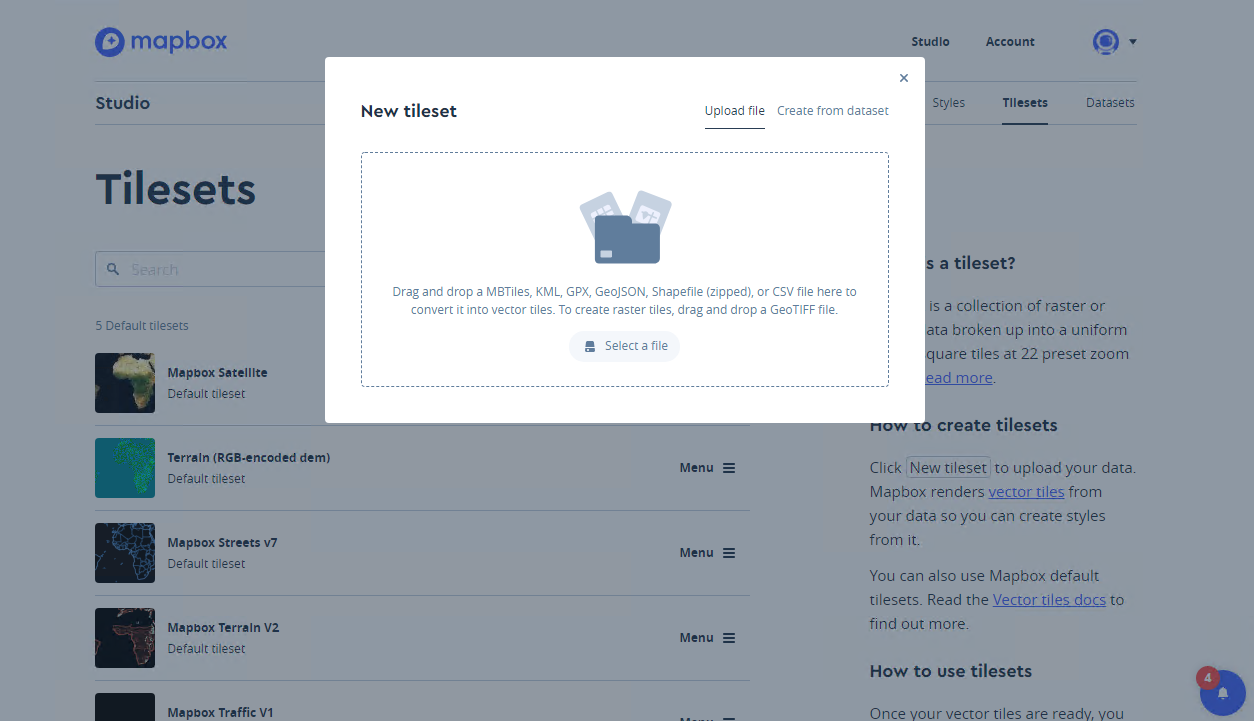This screenshot has height=721, width=1254.
Task: Open Mapbox Satellite thumbnail
Action: (125, 383)
